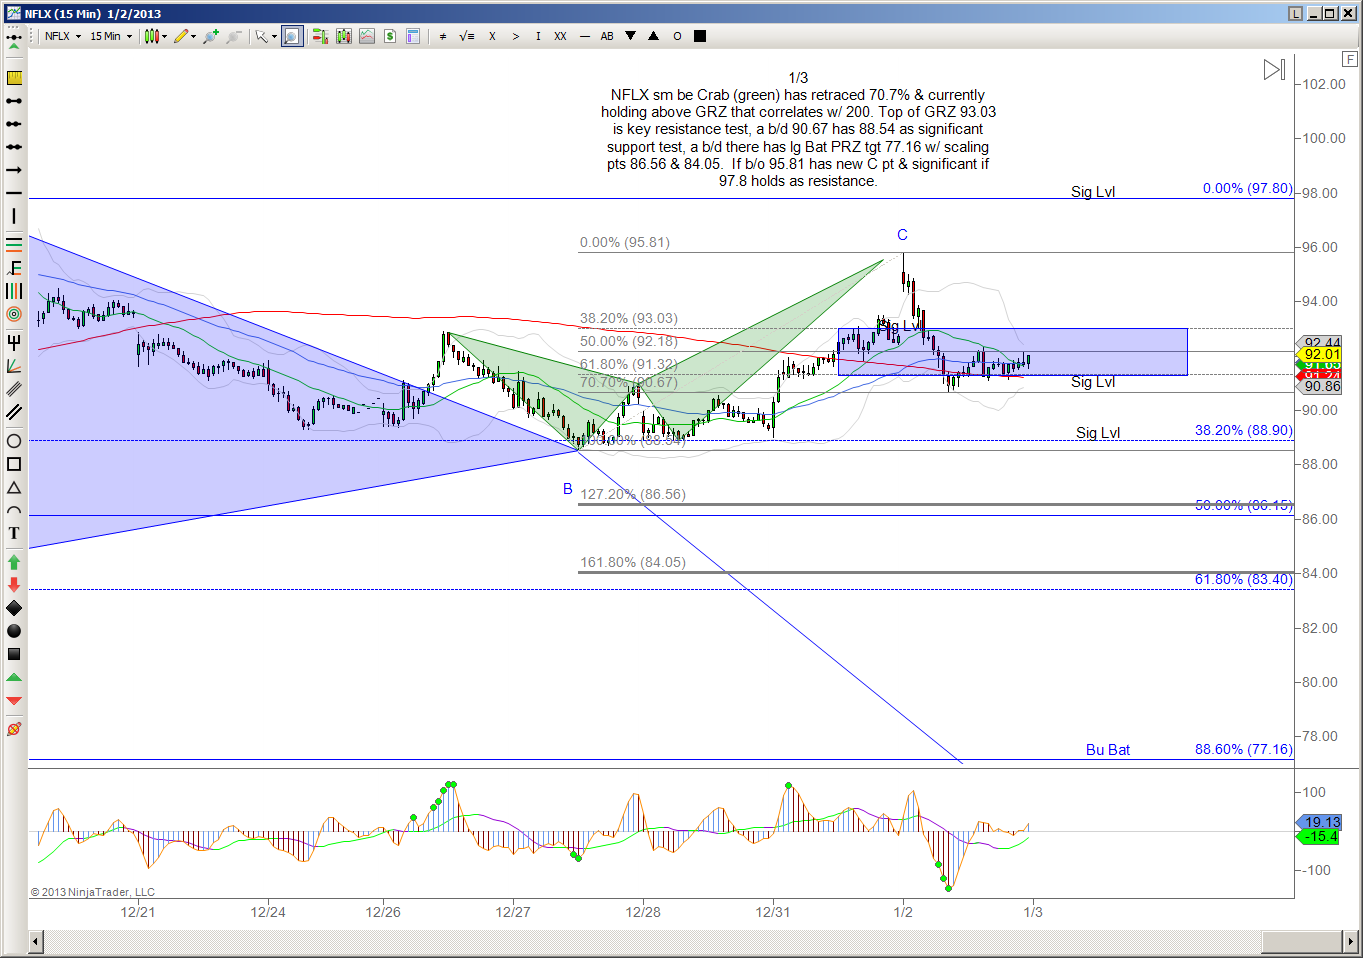The image size is (1363, 958).
Task: Click the AB toolbar item
Action: 607,36
